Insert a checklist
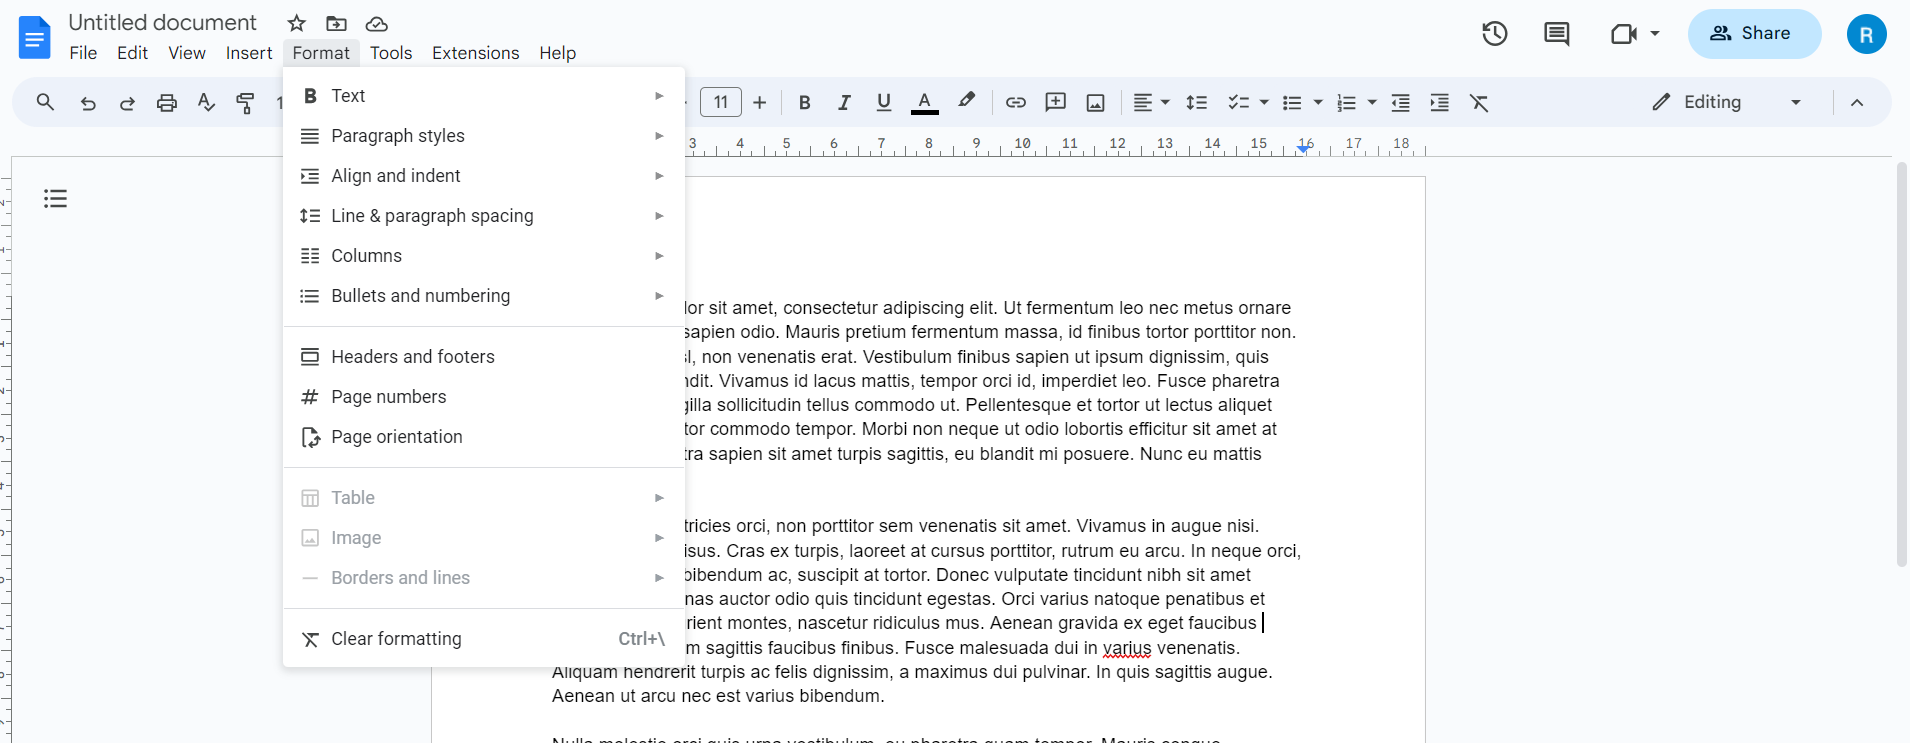This screenshot has height=743, width=1910. [x=1238, y=102]
